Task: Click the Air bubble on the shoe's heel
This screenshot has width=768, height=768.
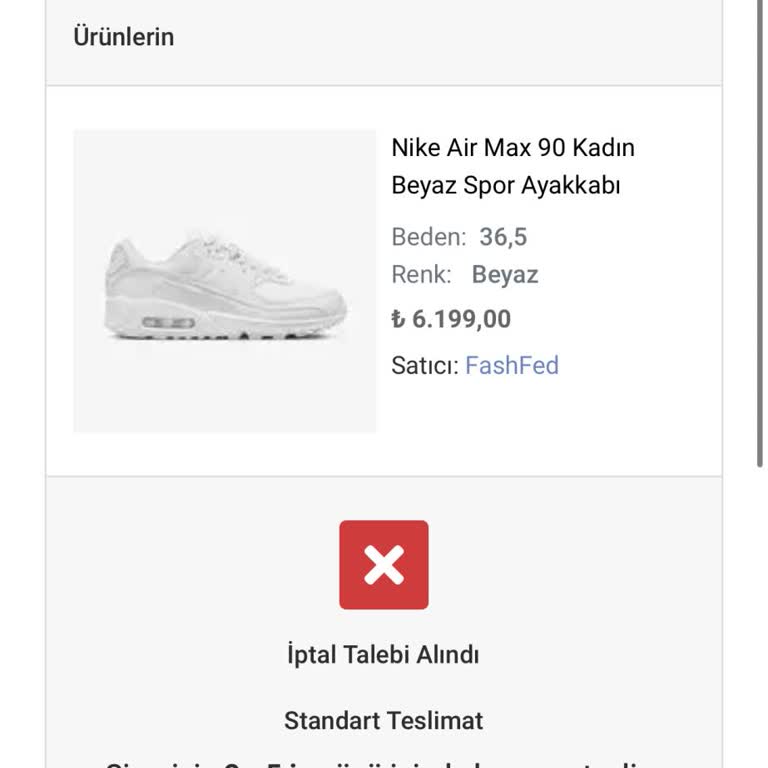Action: pyautogui.click(x=168, y=322)
